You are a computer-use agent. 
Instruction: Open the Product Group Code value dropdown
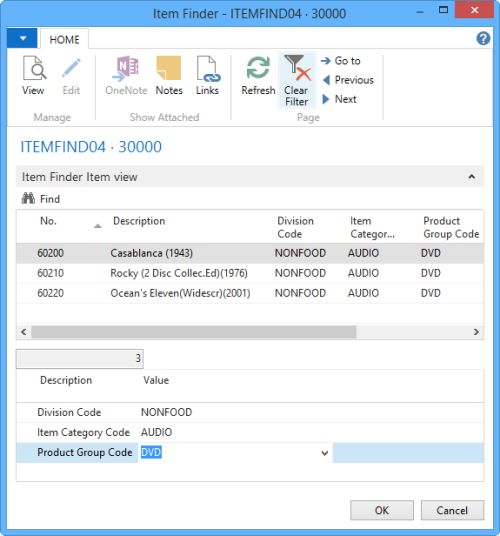click(x=325, y=453)
